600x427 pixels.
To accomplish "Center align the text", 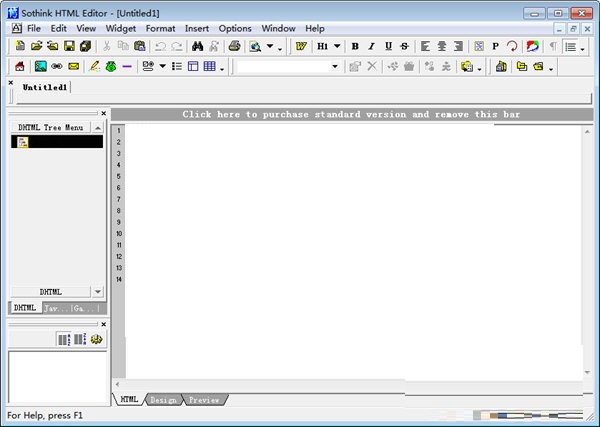I will pos(442,46).
